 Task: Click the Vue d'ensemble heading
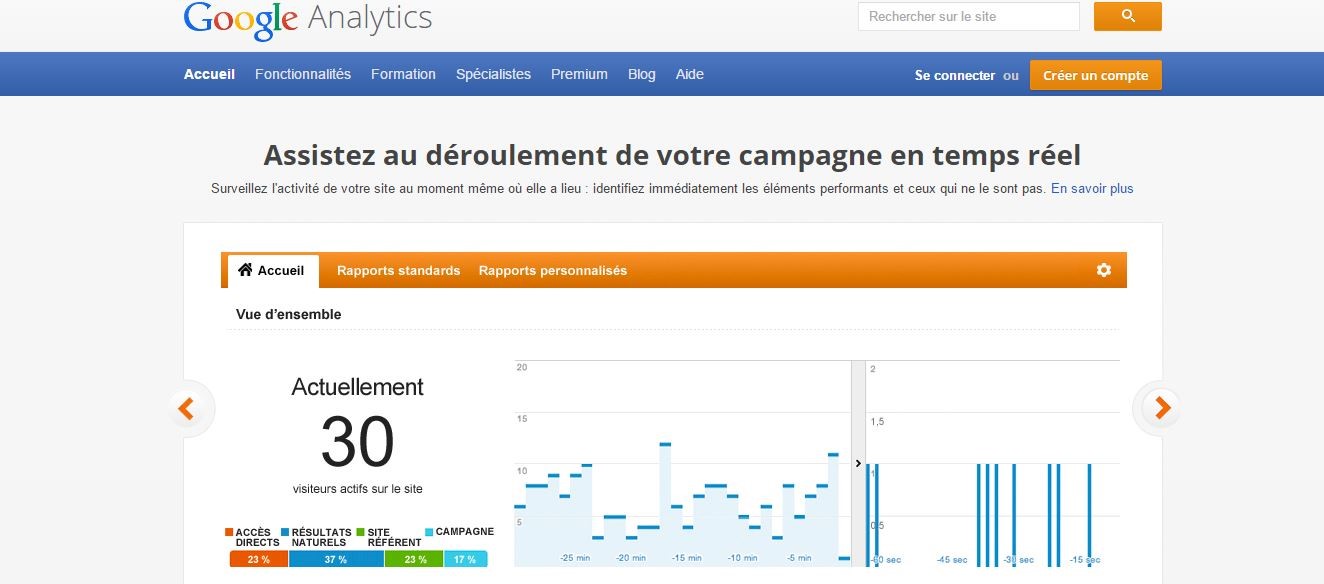289,314
